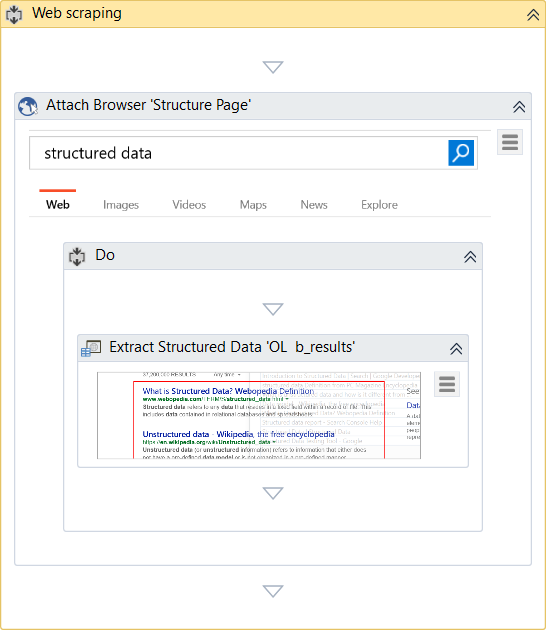Select the Images tab
Image resolution: width=546 pixels, height=630 pixels.
click(x=121, y=205)
